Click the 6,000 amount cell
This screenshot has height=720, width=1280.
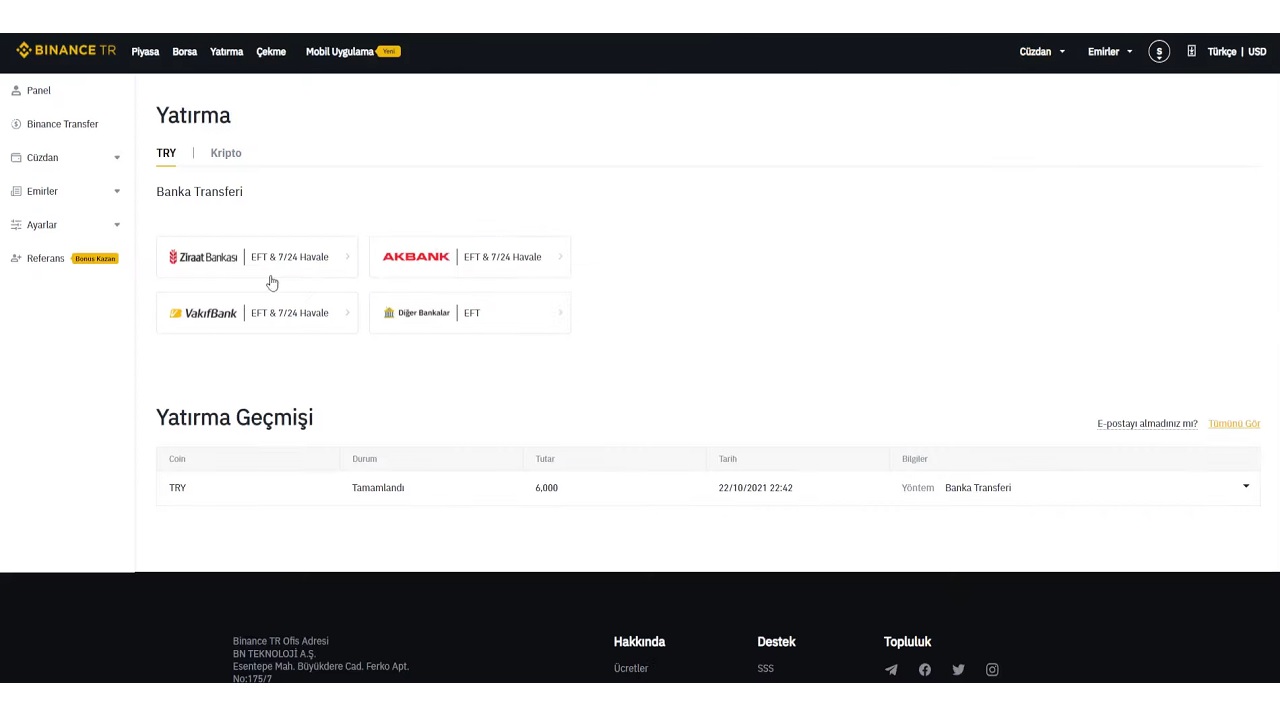point(546,488)
